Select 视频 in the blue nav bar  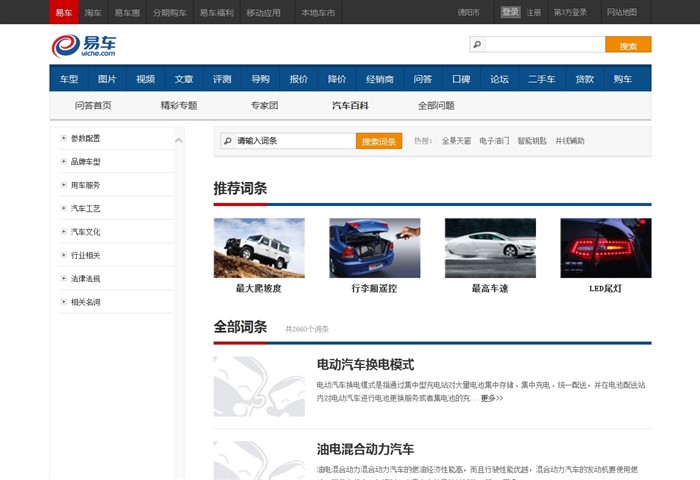[146, 79]
